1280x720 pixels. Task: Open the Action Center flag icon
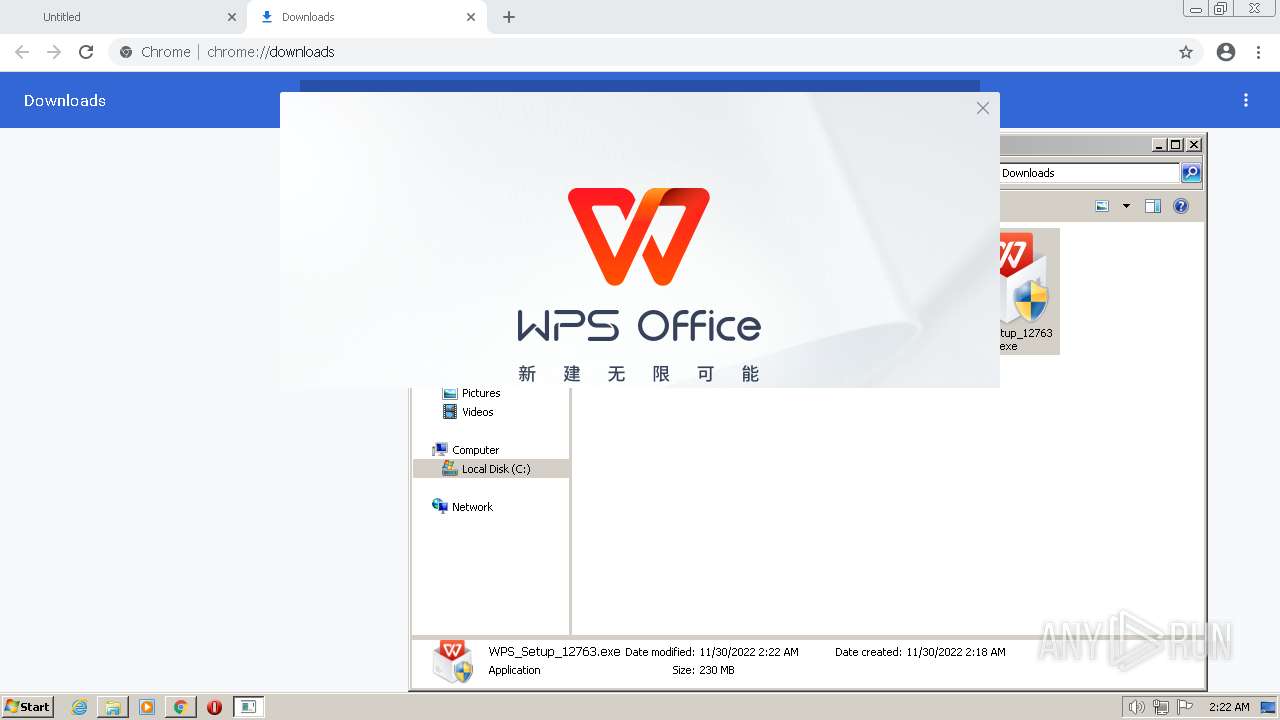1185,707
